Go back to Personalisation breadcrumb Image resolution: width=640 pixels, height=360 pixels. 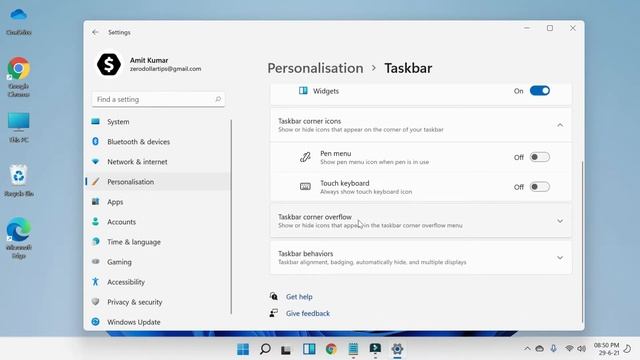tap(315, 68)
